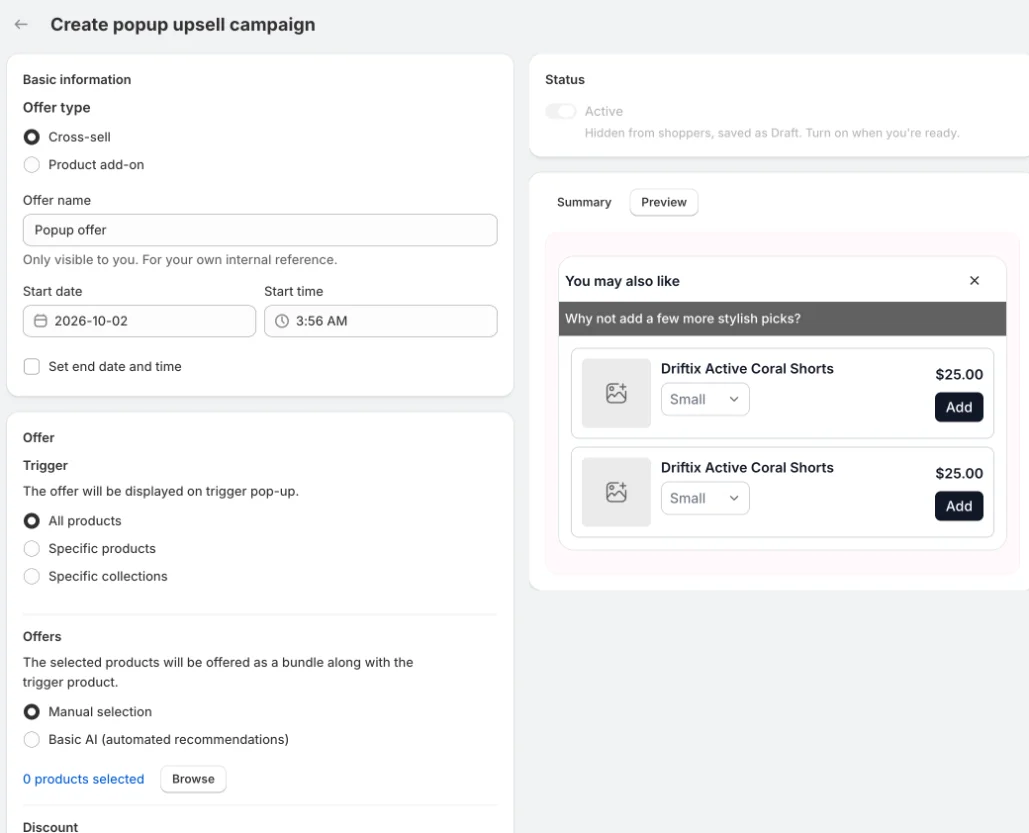Open the Start date field
This screenshot has height=833, width=1029.
click(x=139, y=321)
